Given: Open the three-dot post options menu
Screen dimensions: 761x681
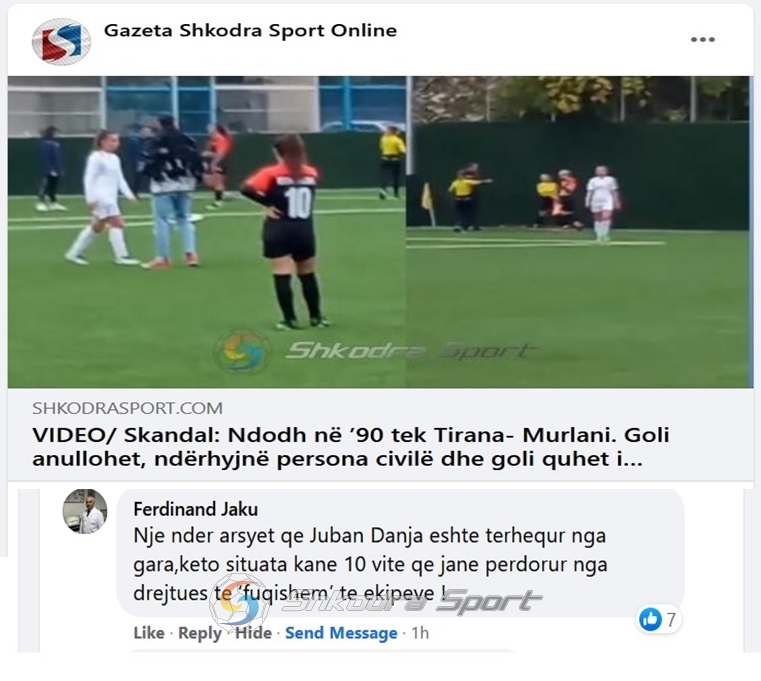Looking at the screenshot, I should [702, 39].
